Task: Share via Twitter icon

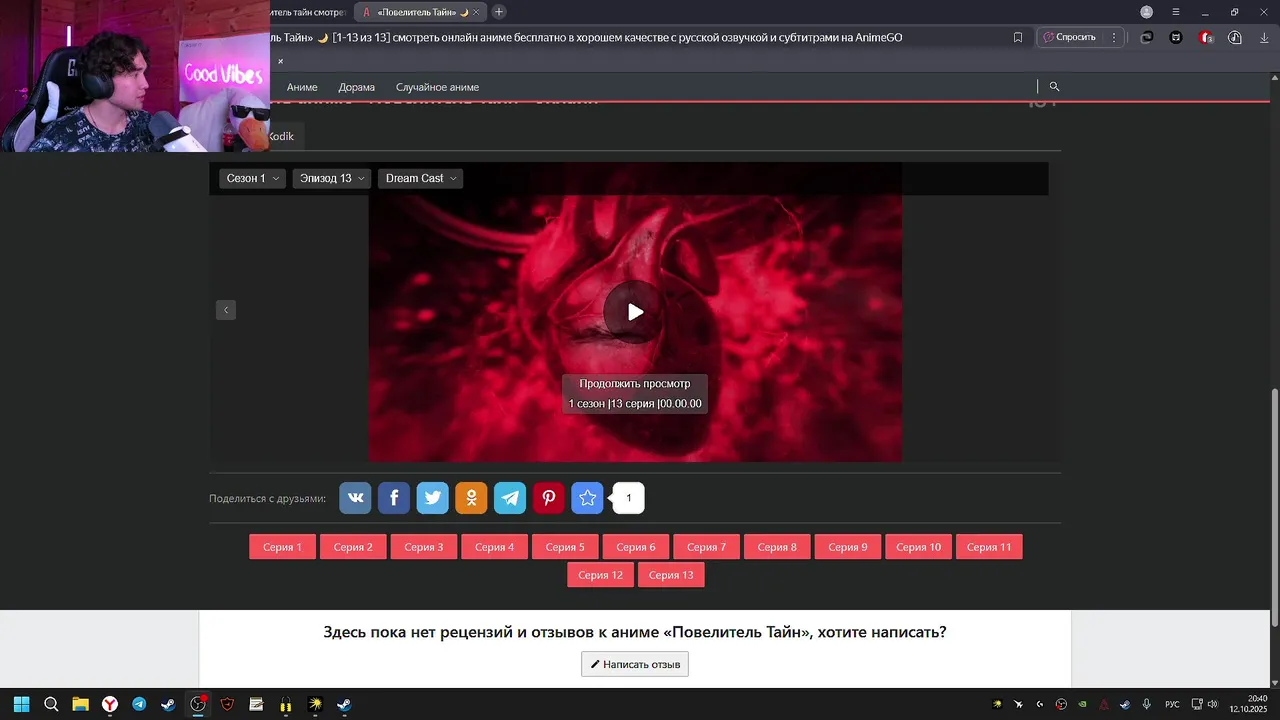Action: click(433, 498)
